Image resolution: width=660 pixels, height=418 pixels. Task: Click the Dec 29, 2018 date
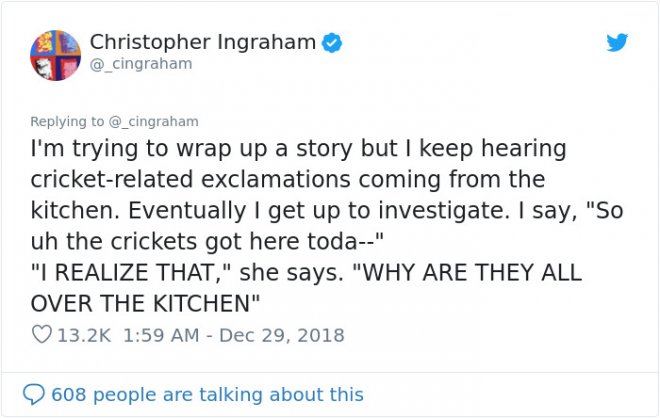282,335
